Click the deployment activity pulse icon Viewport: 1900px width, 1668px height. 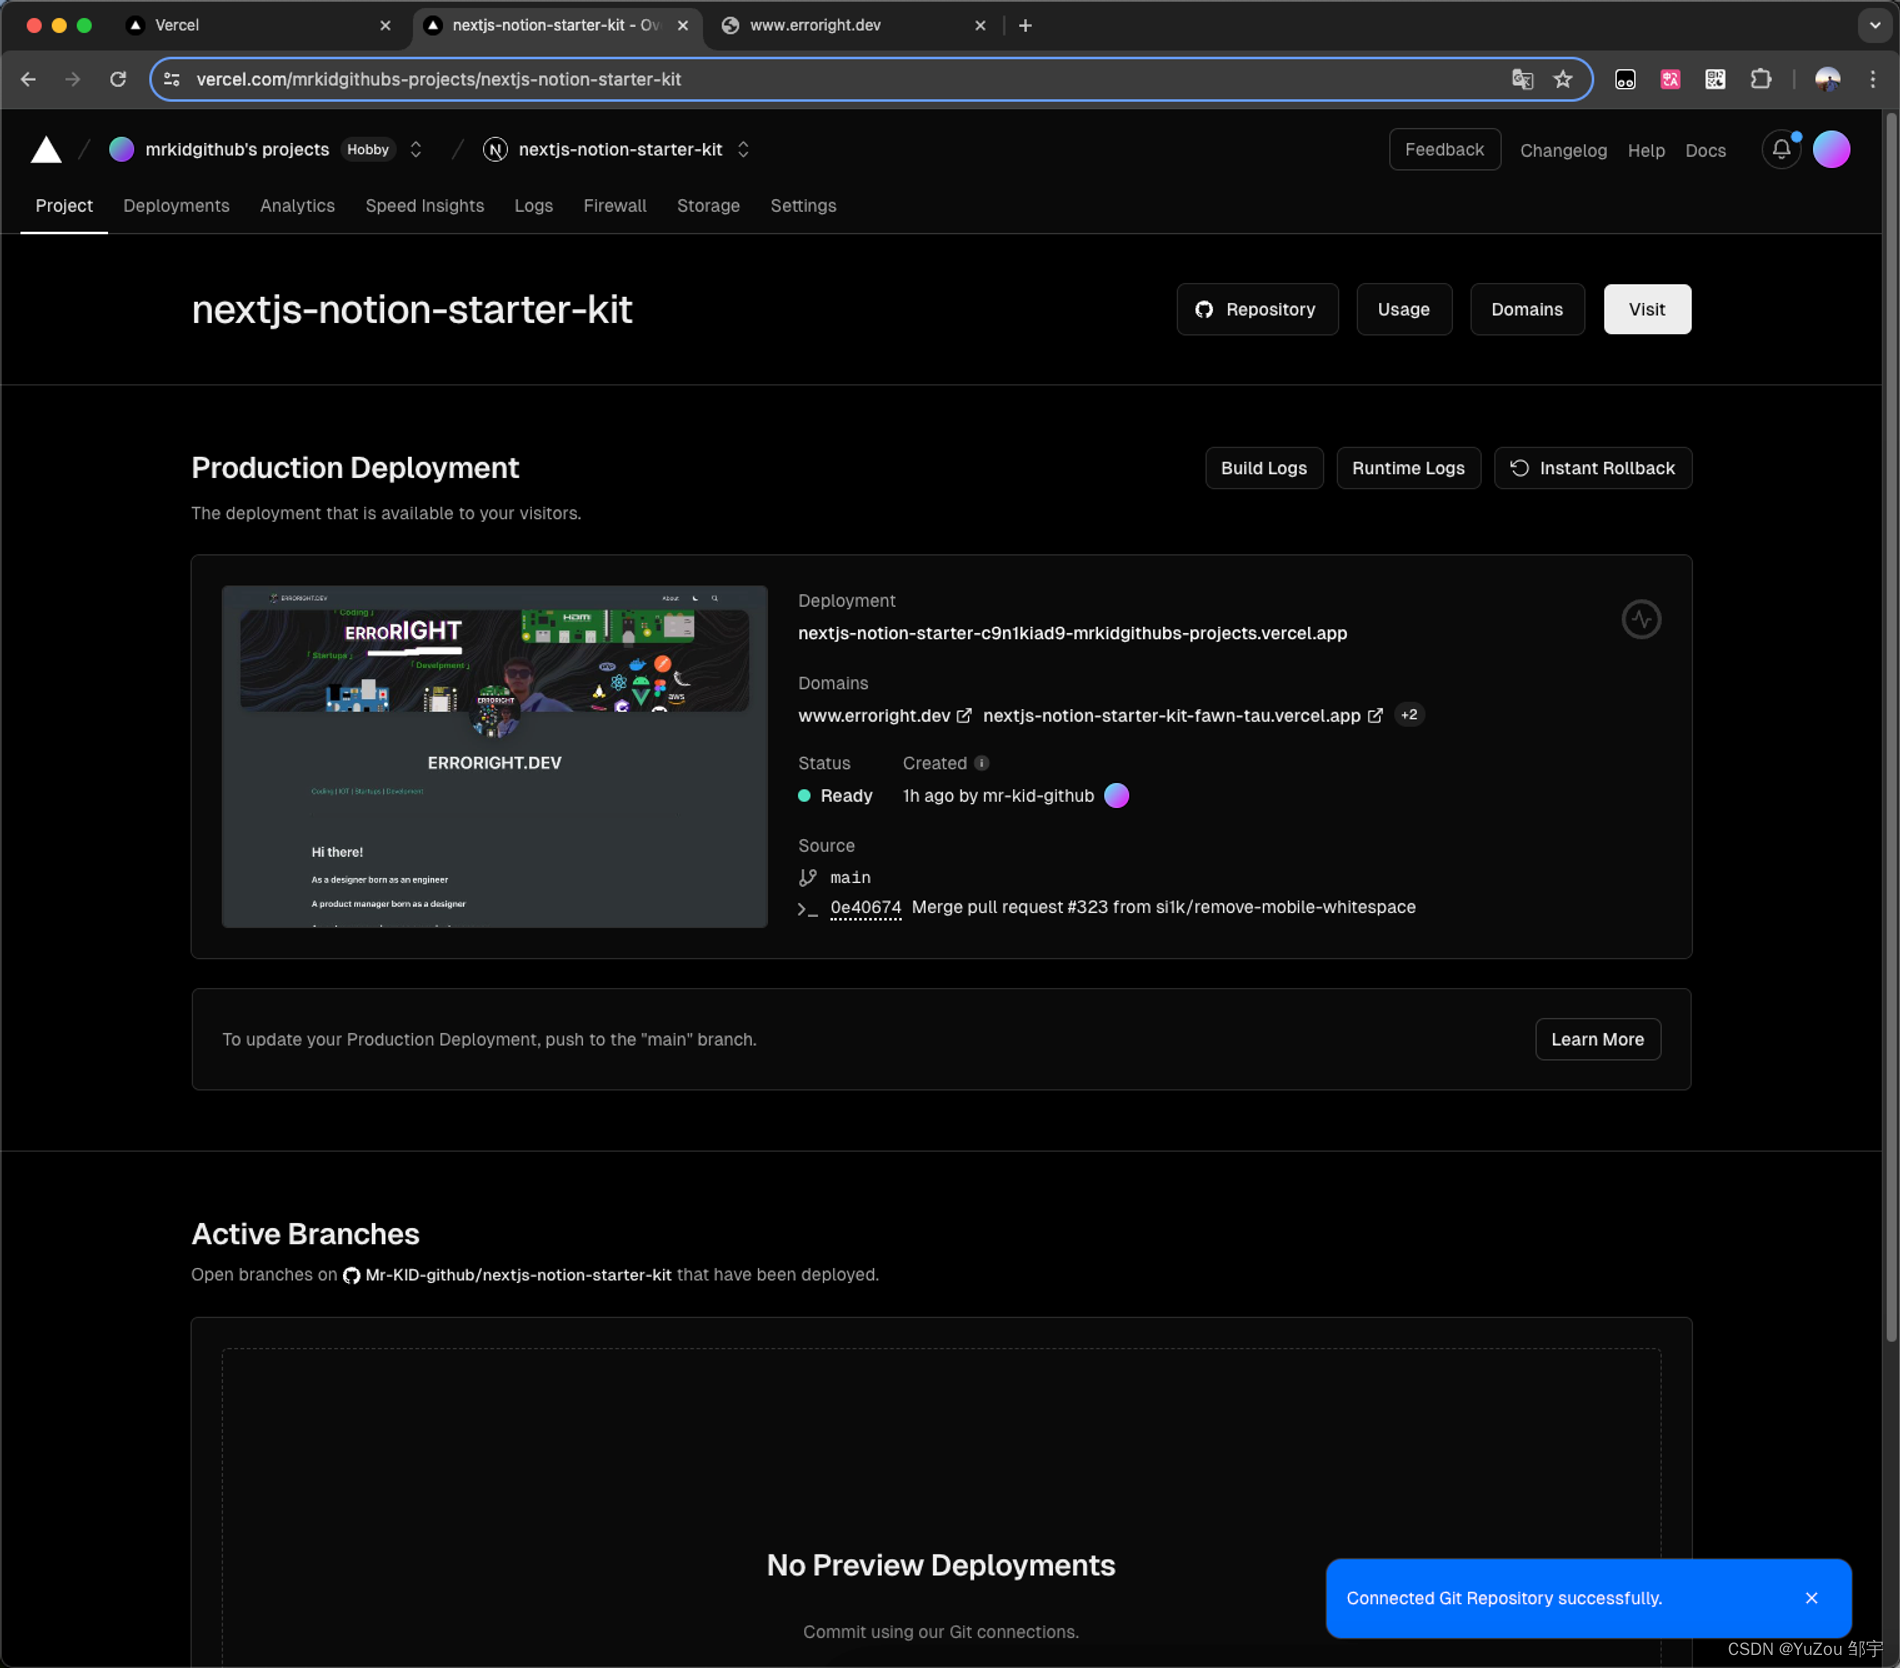(1641, 620)
